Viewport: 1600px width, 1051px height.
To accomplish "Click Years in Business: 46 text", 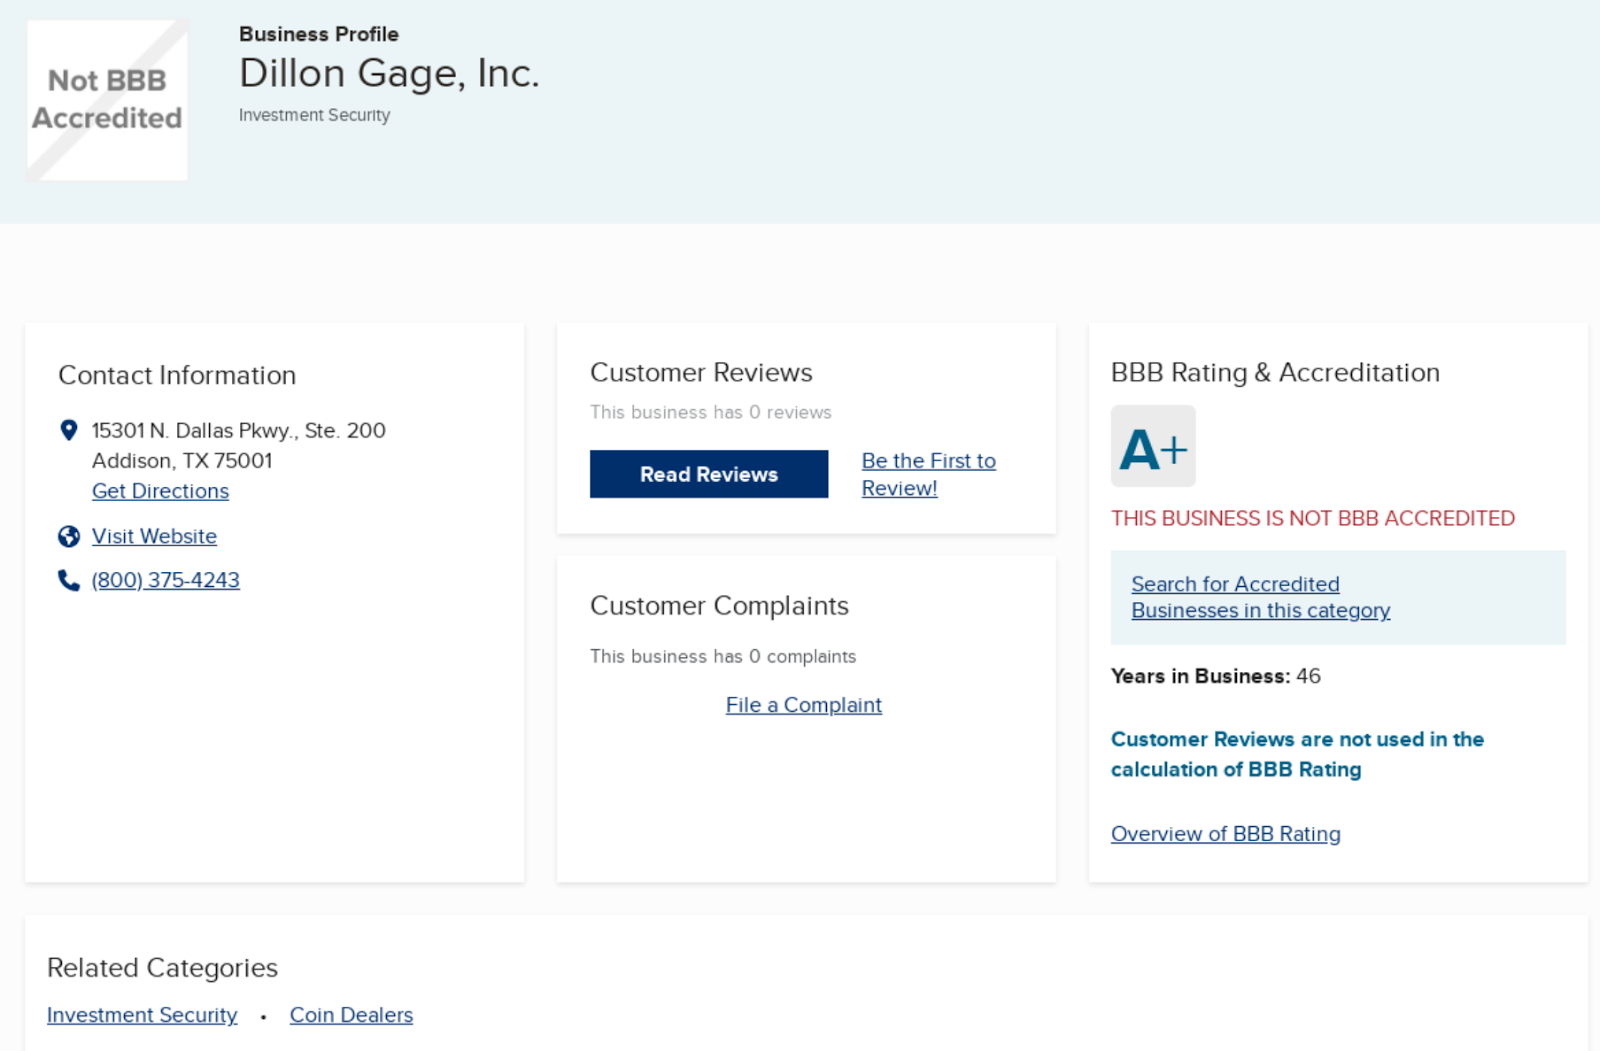I will point(1216,676).
